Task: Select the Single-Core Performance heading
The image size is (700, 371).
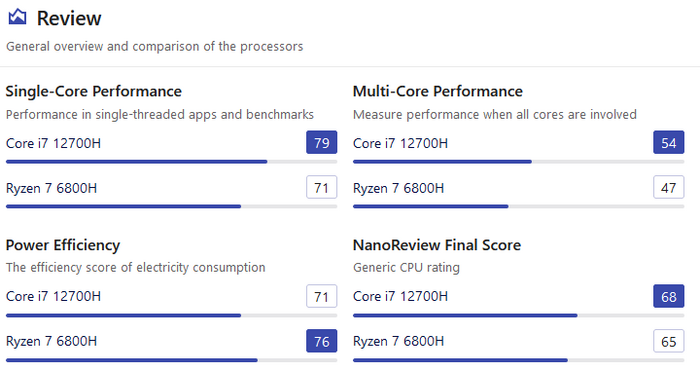Action: pos(93,92)
